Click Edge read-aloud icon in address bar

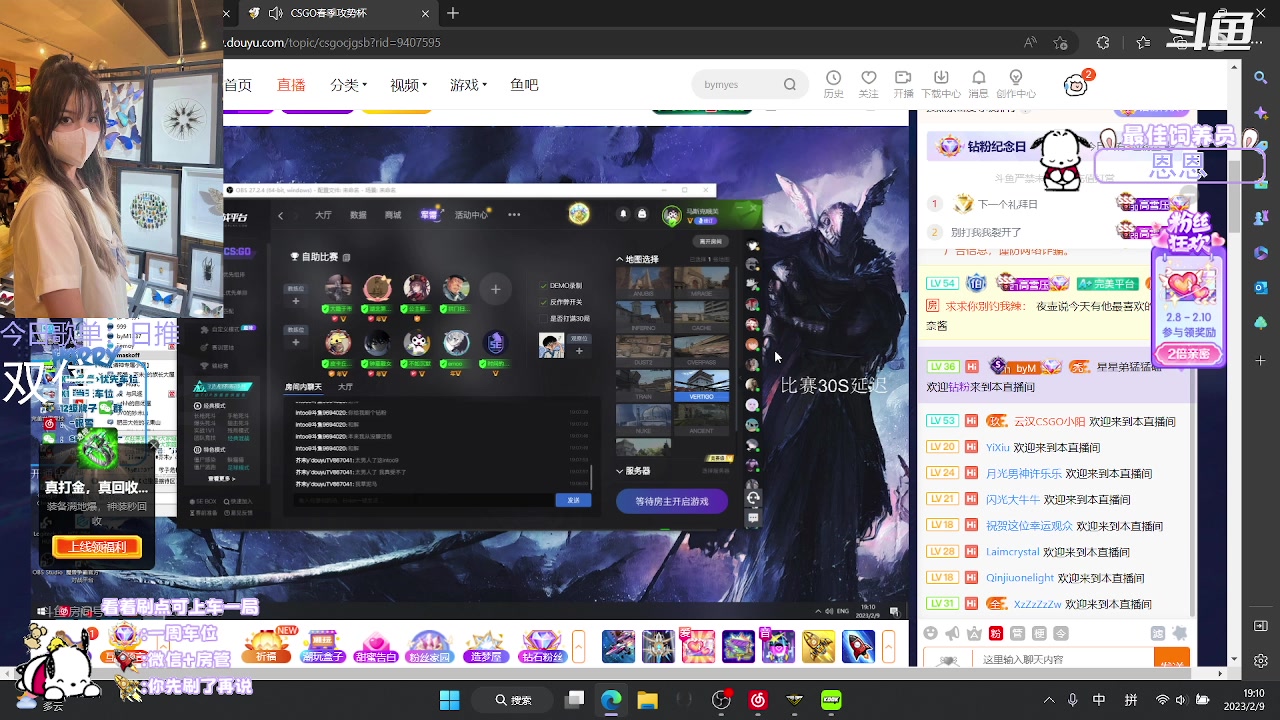click(1030, 43)
